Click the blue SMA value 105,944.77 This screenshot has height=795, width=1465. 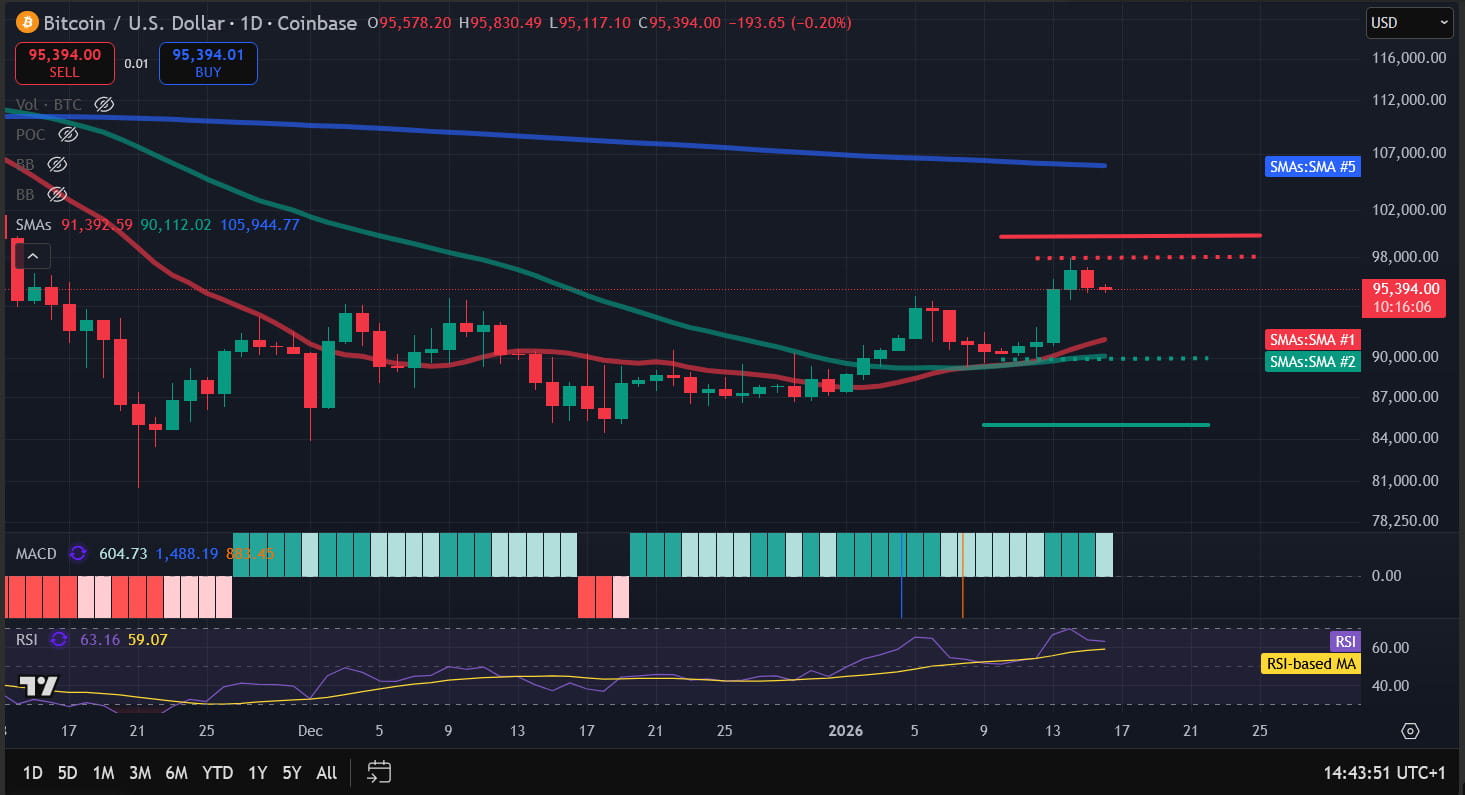[x=258, y=225]
